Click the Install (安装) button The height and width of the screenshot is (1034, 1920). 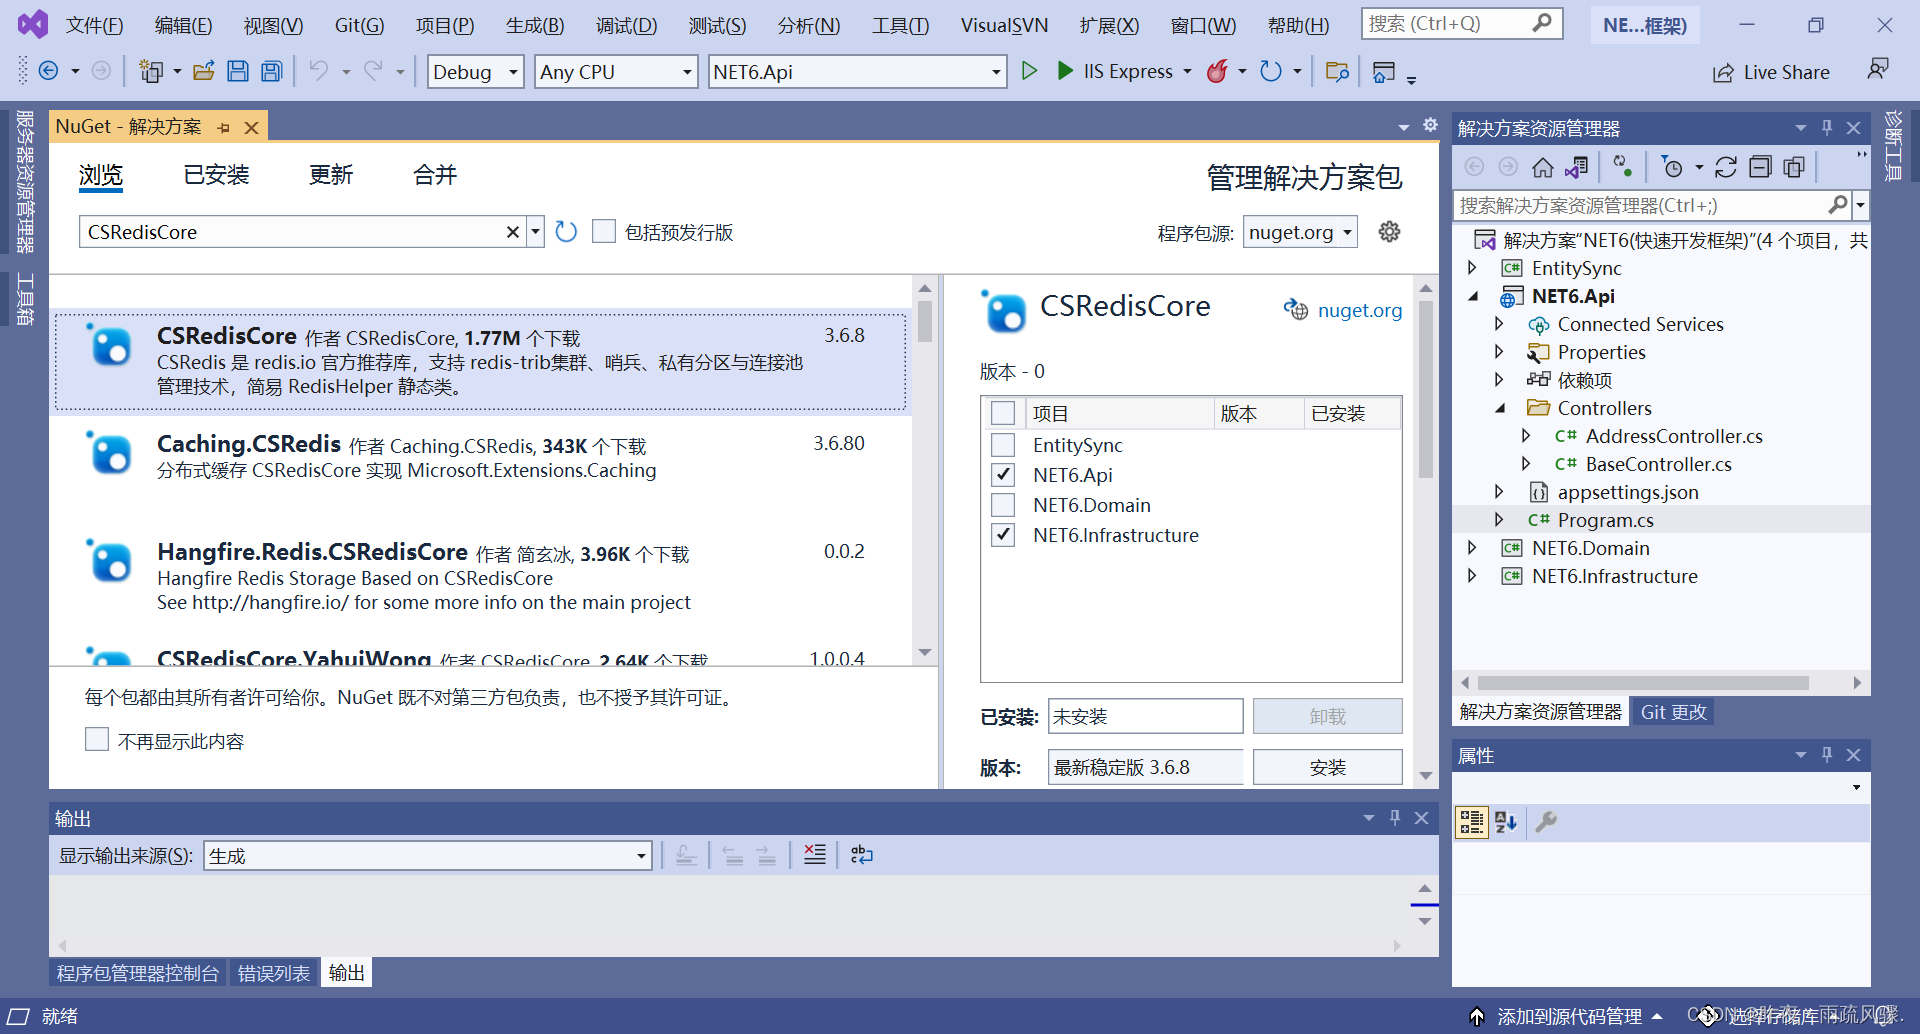(1327, 767)
